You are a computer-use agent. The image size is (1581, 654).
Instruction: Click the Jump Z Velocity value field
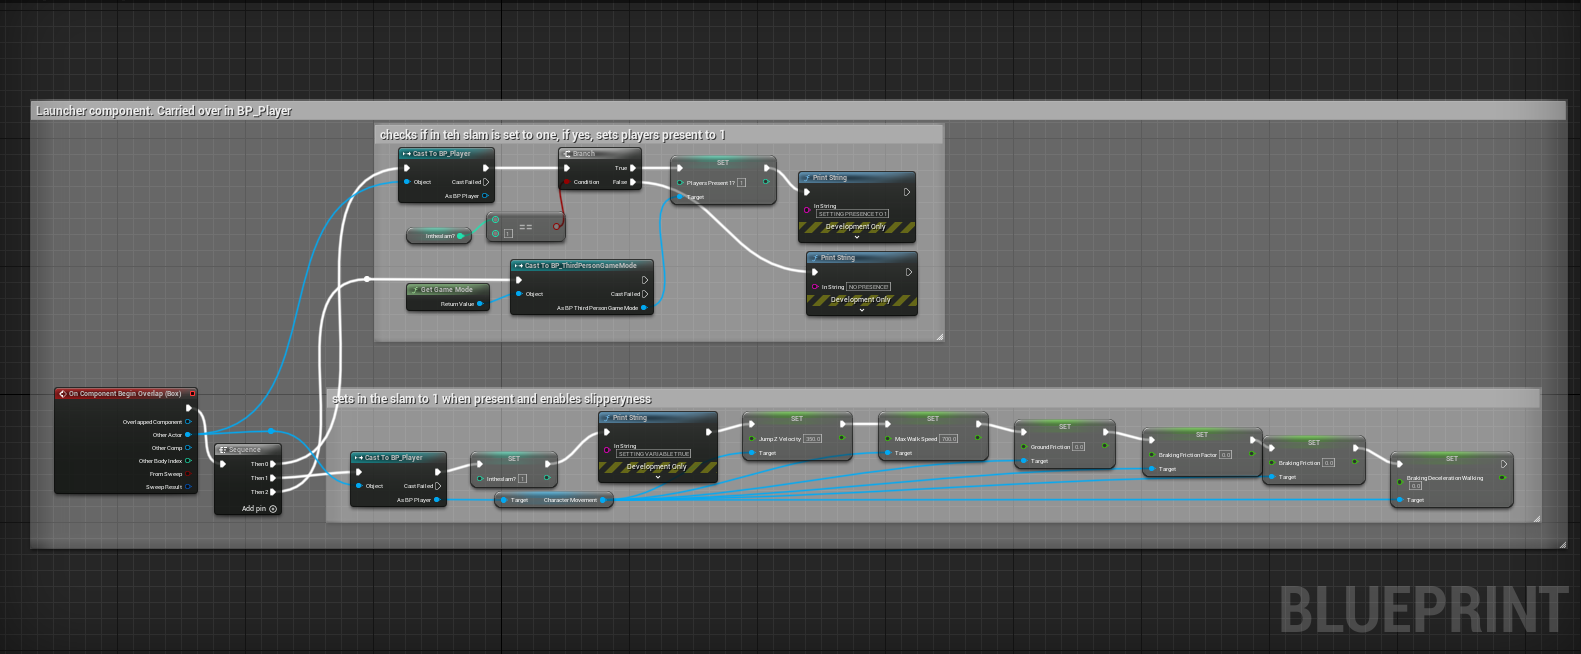(x=813, y=439)
